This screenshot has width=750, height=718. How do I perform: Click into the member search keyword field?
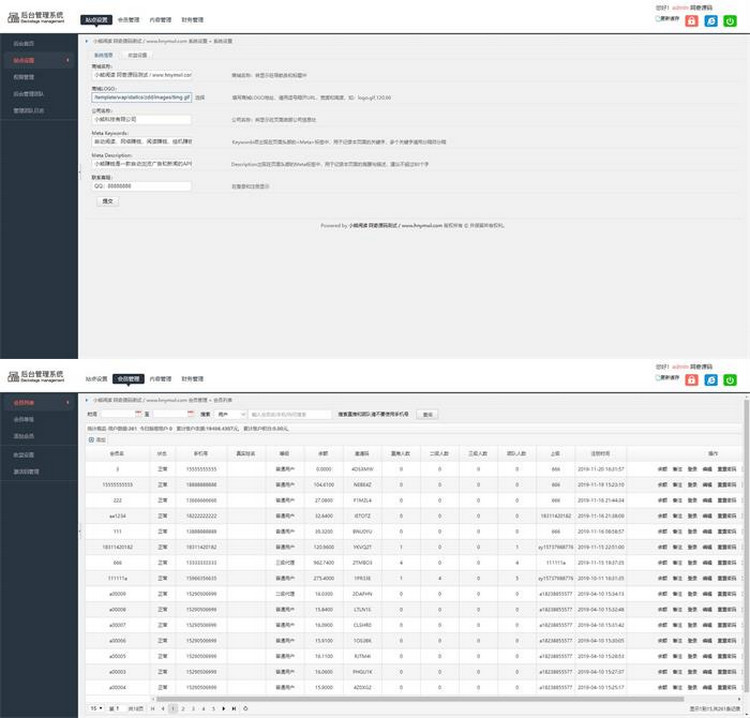point(290,414)
